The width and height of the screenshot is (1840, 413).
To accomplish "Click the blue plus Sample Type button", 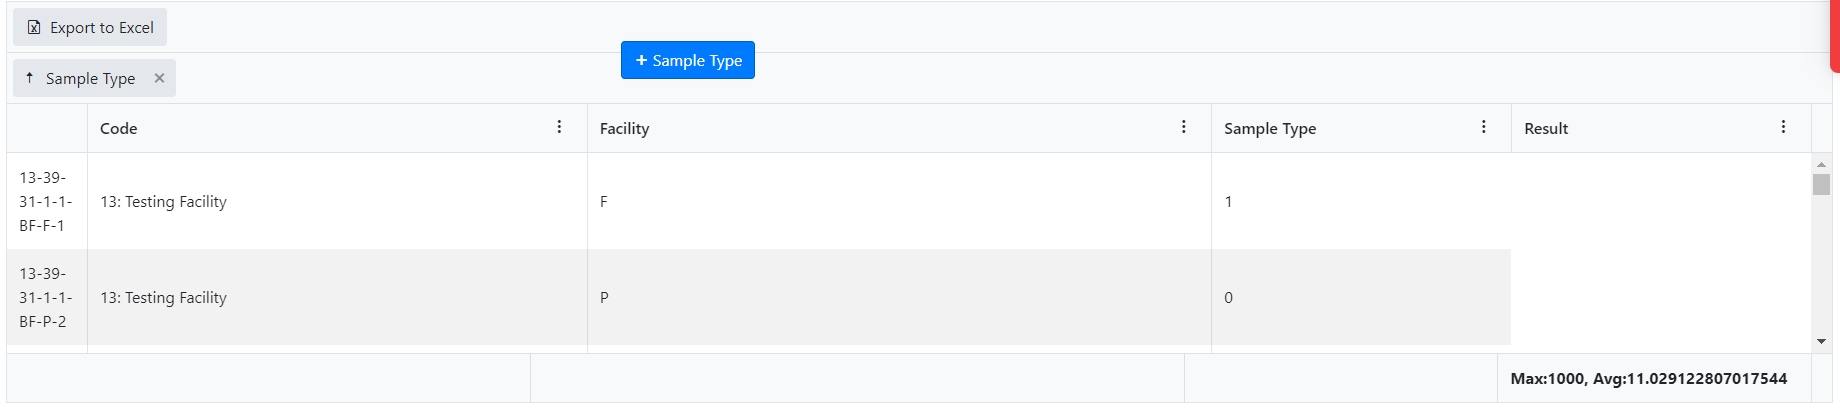I will click(x=688, y=60).
